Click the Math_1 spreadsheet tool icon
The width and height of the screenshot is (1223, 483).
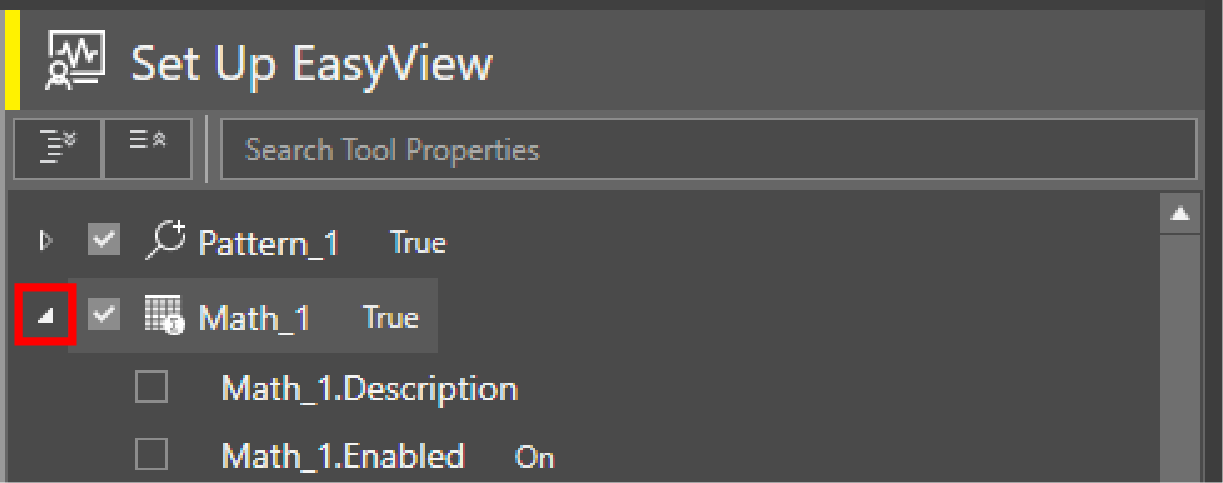163,317
